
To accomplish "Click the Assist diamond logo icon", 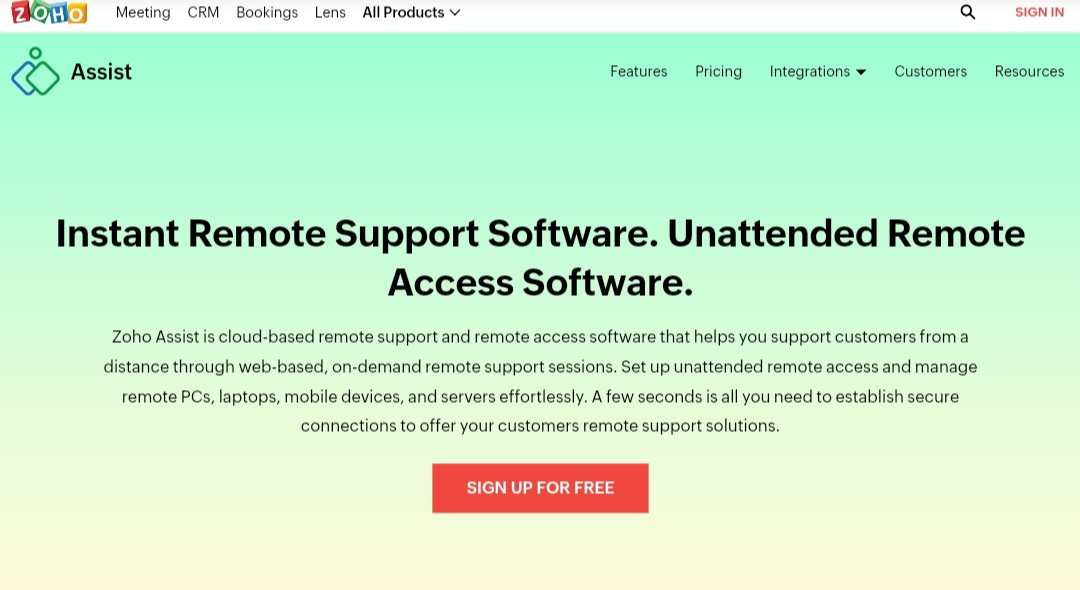I will 35,72.
